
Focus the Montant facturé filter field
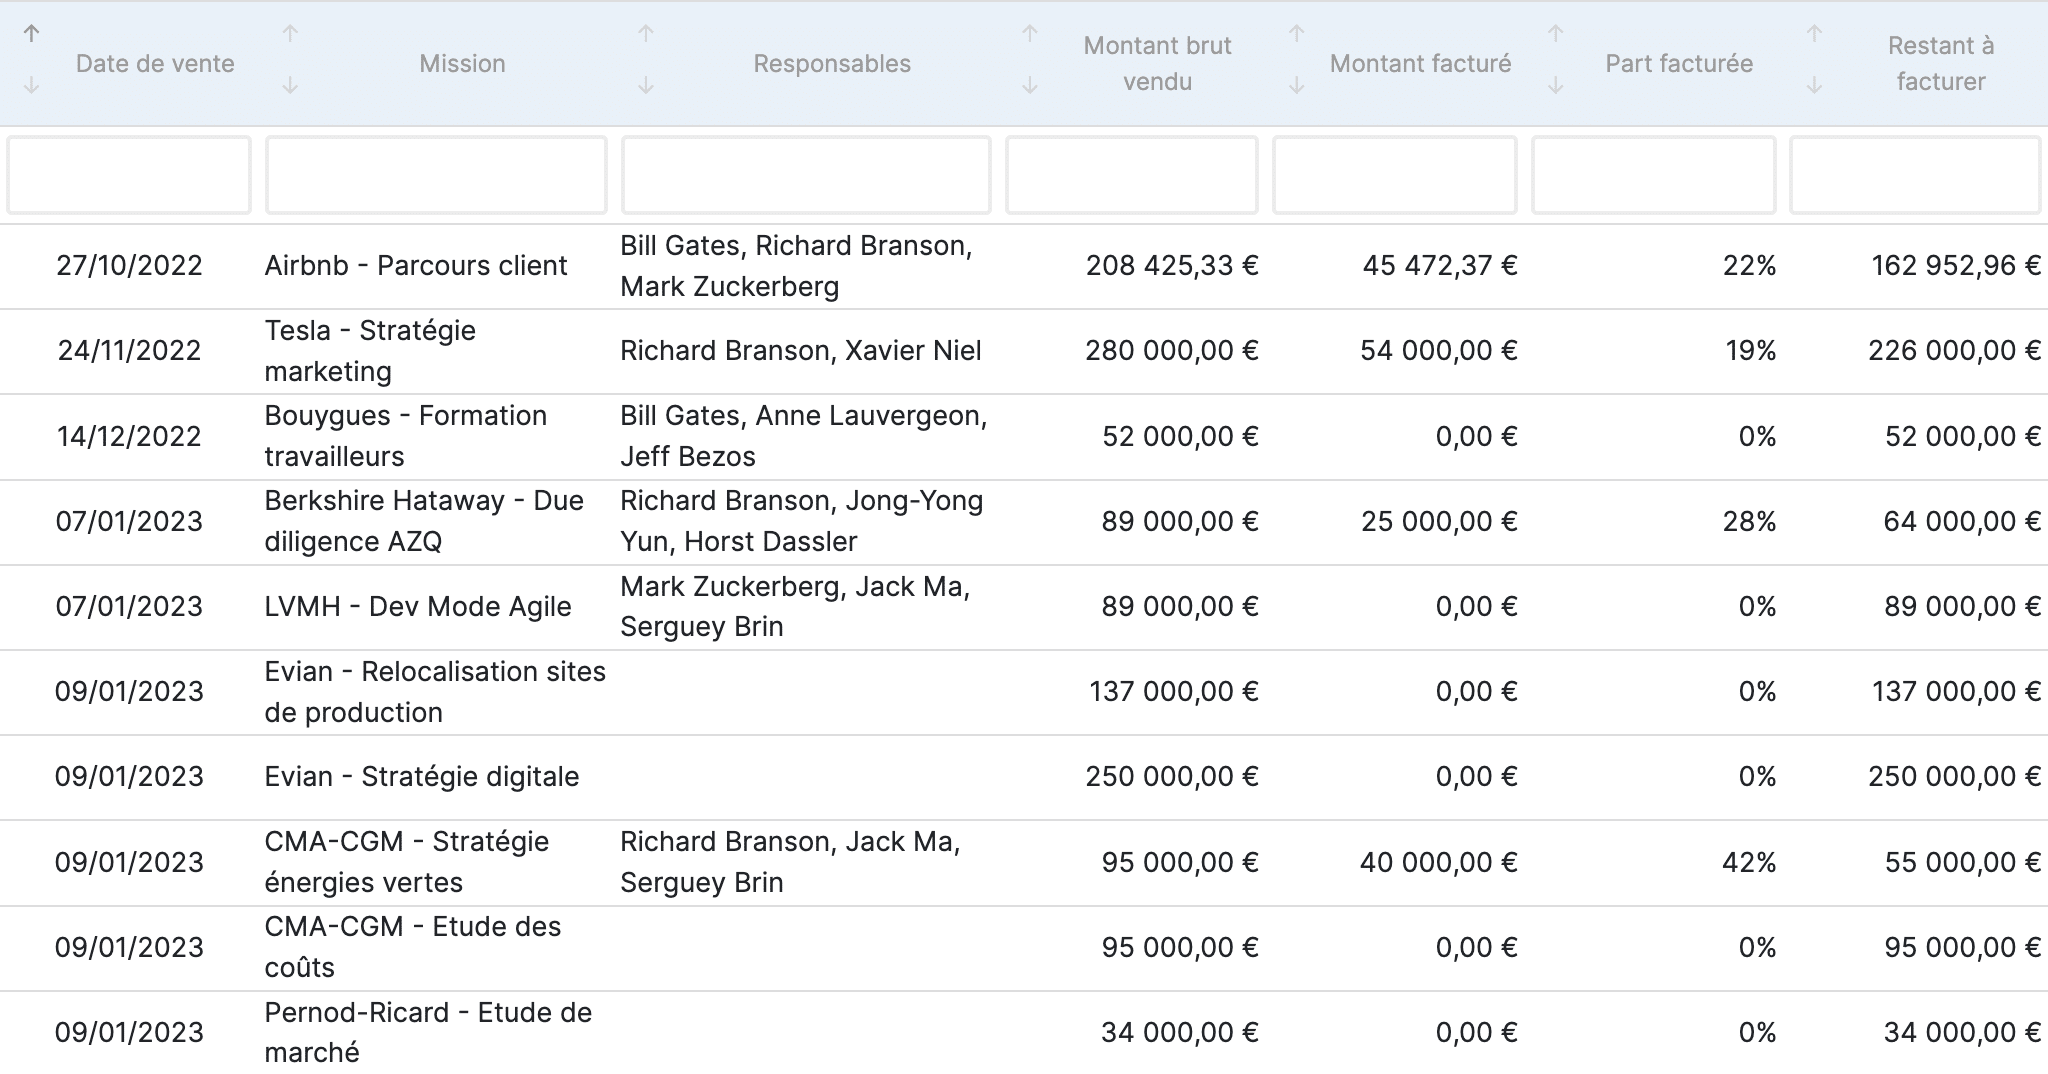tap(1395, 175)
